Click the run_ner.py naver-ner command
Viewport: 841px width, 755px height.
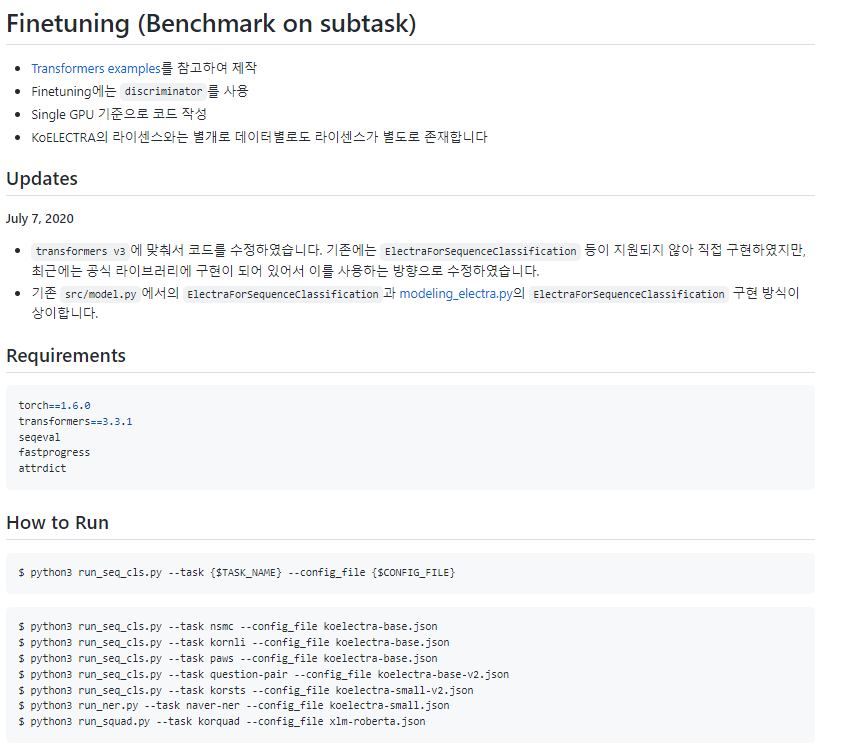click(x=234, y=705)
